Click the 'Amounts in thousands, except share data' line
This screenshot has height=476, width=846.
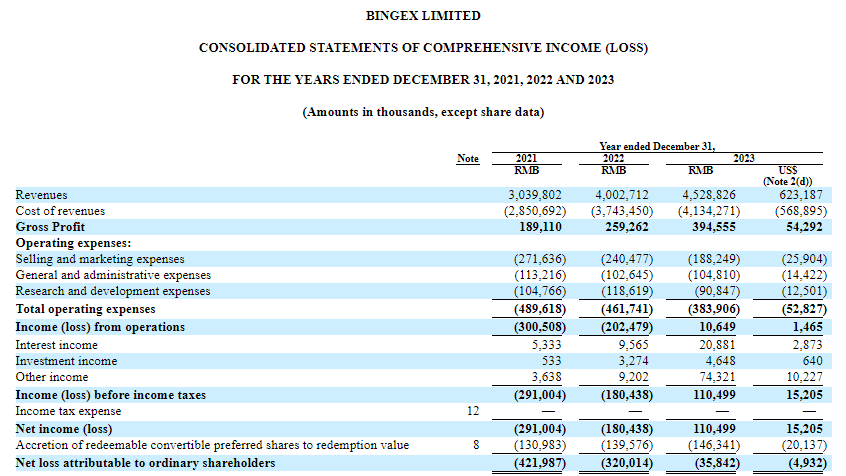pyautogui.click(x=423, y=112)
